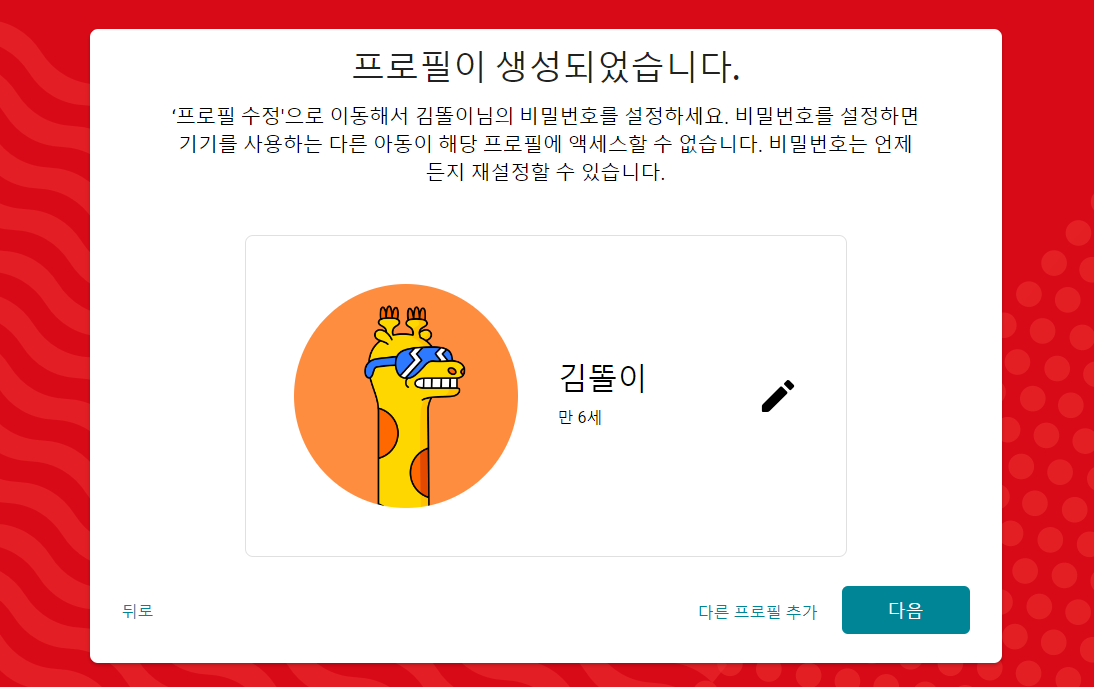Click the giraffe's blue sunglasses
Screen dimensions: 1094x687
410,362
